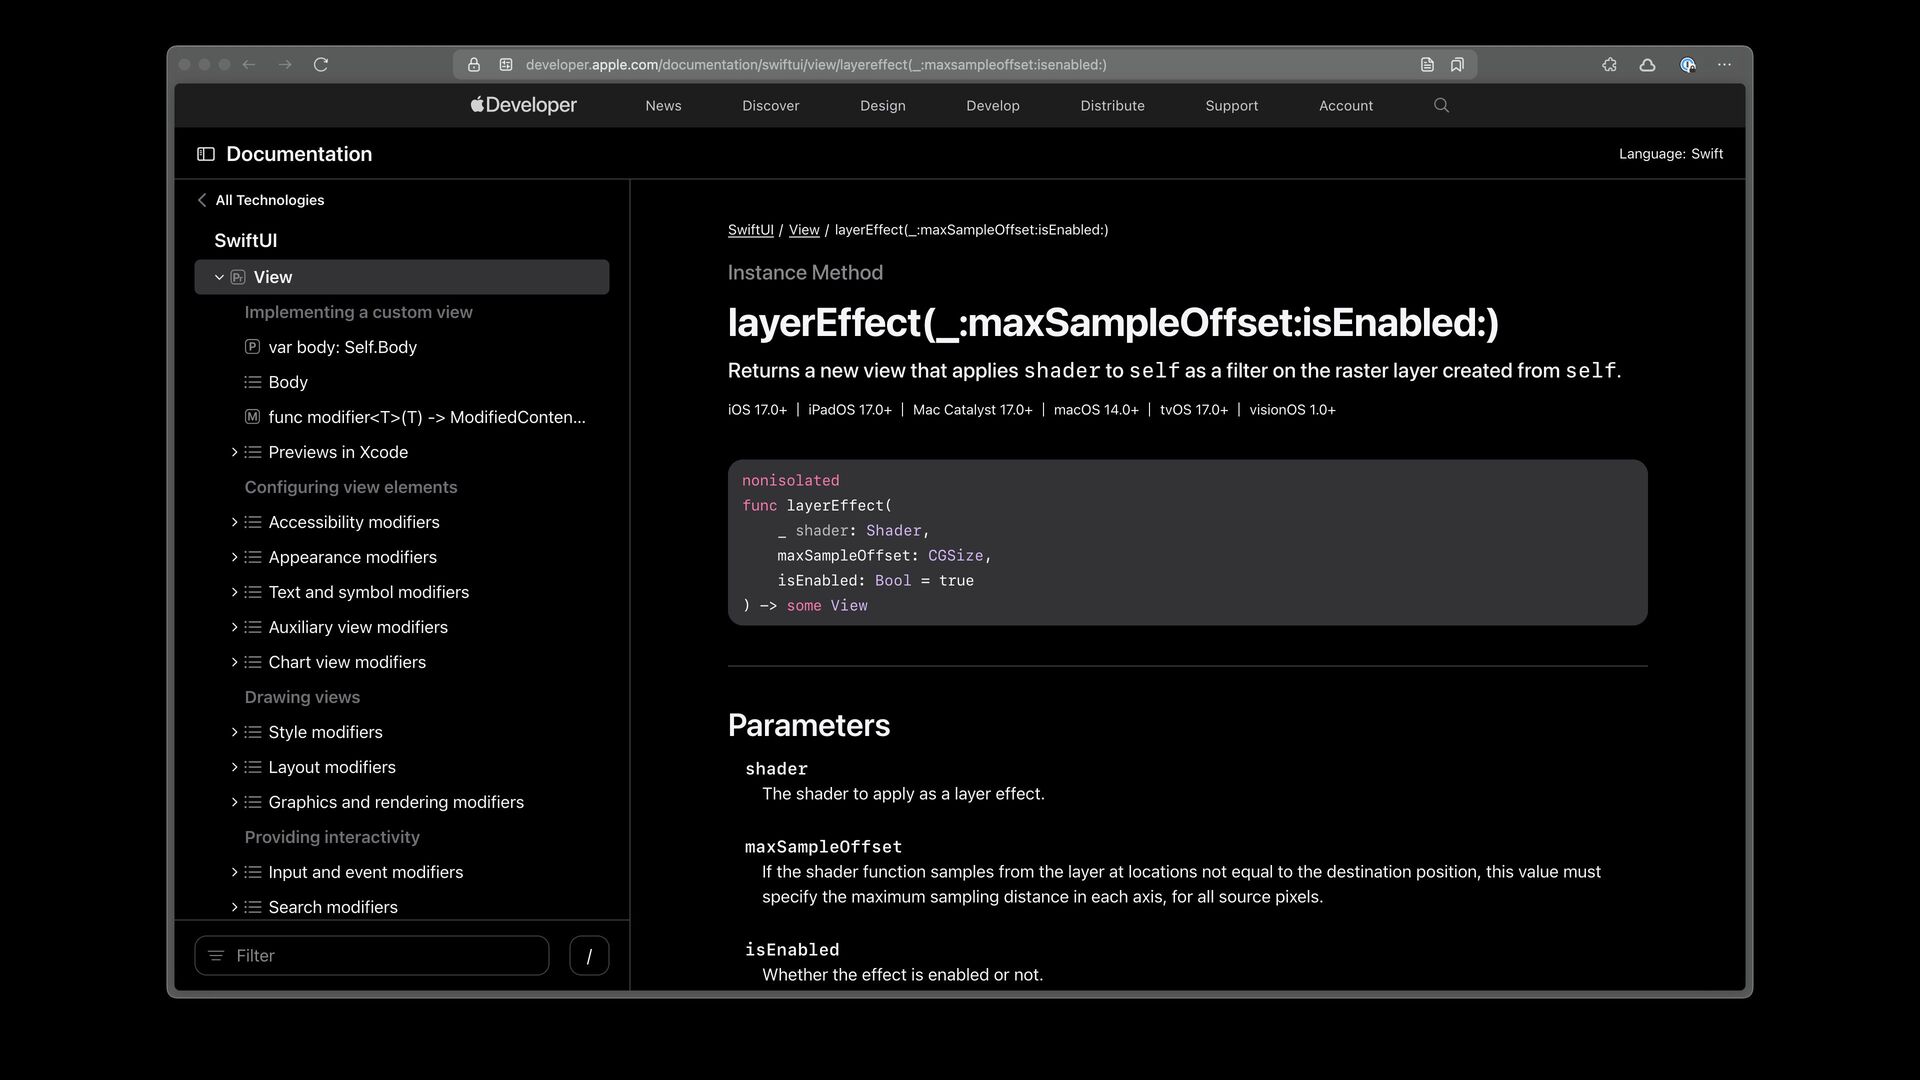Image resolution: width=1920 pixels, height=1080 pixels.
Task: Select SwiftUI heading in sidebar
Action: coord(246,241)
